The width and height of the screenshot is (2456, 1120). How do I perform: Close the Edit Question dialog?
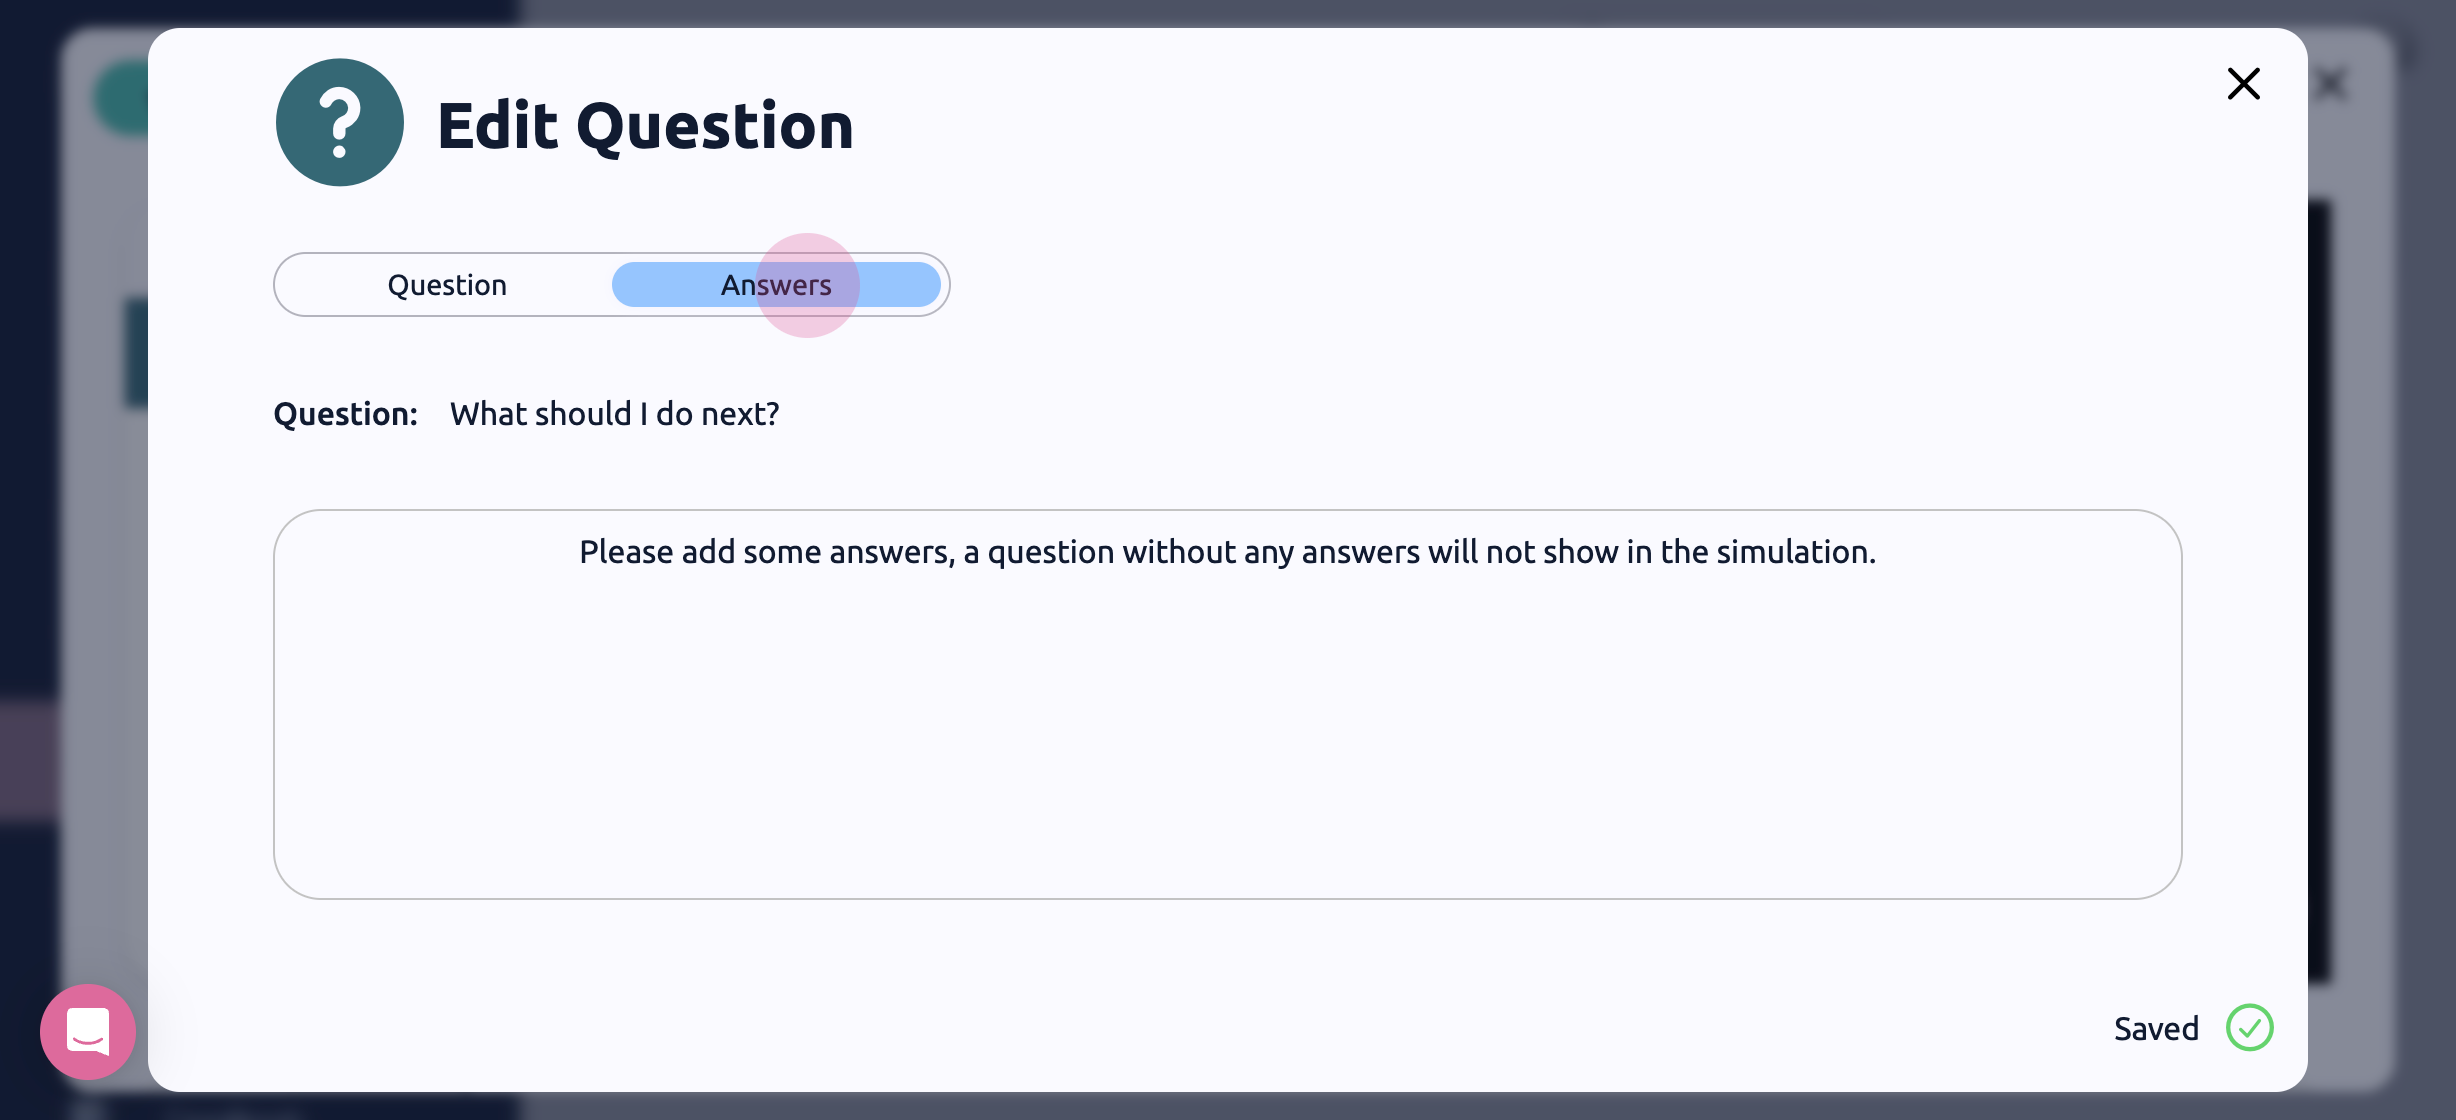point(2243,84)
